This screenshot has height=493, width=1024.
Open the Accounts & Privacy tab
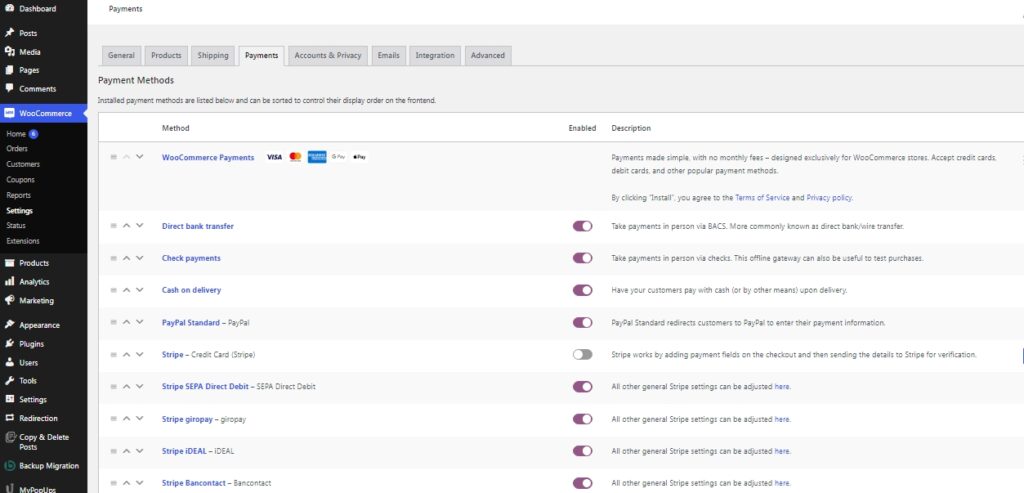coord(328,56)
